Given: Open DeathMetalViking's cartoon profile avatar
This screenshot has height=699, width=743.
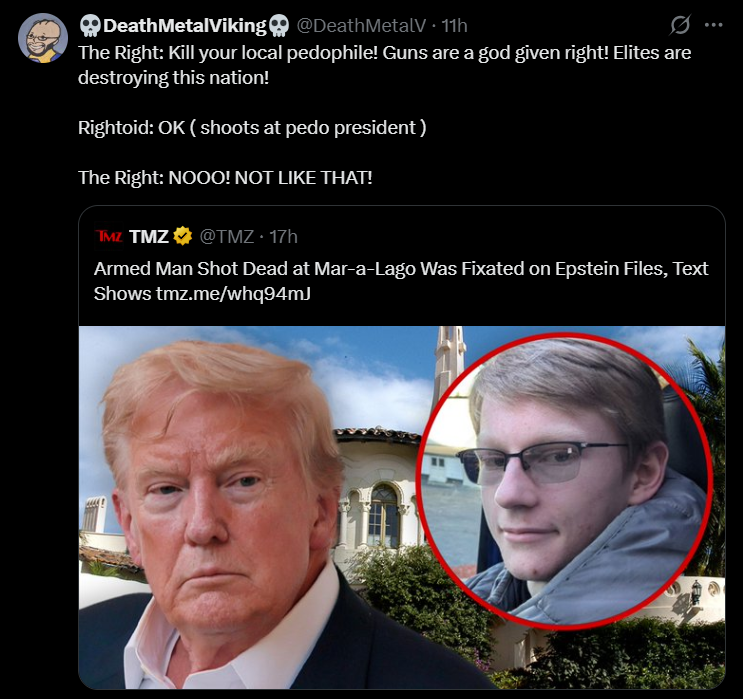Looking at the screenshot, I should pyautogui.click(x=43, y=38).
